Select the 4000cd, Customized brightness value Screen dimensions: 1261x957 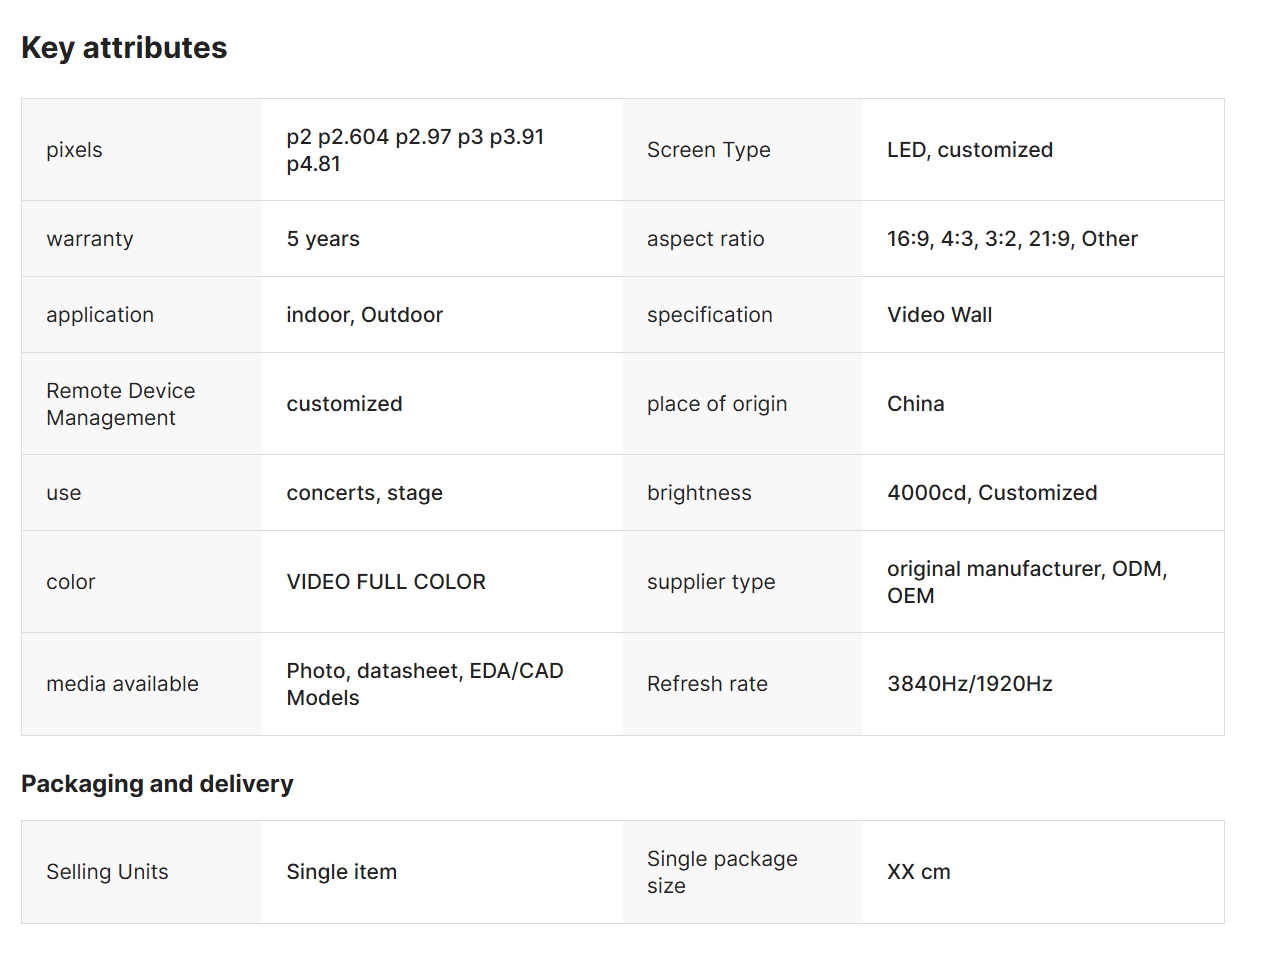991,493
